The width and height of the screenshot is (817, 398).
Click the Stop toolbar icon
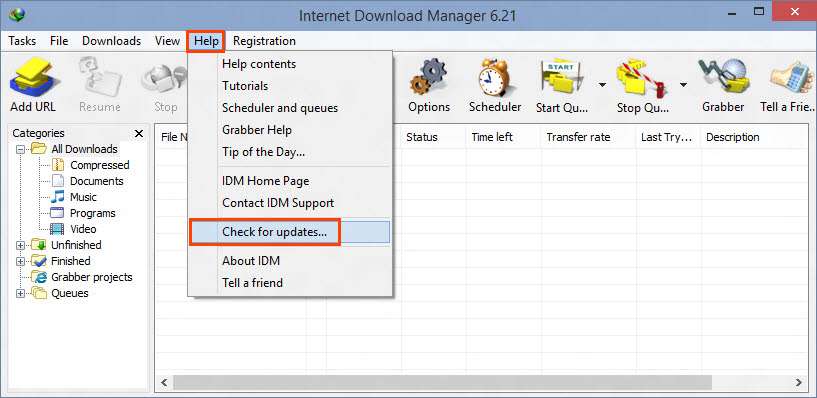[x=165, y=80]
